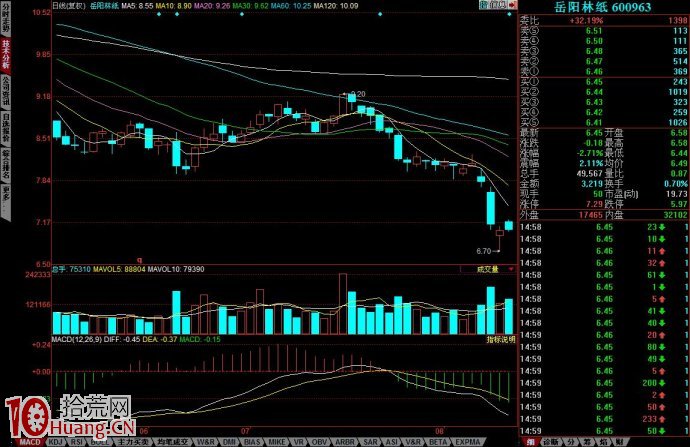Click the MACD(12,26,9) parameter label
Viewport: 690px width, 447px height.
click(77, 340)
